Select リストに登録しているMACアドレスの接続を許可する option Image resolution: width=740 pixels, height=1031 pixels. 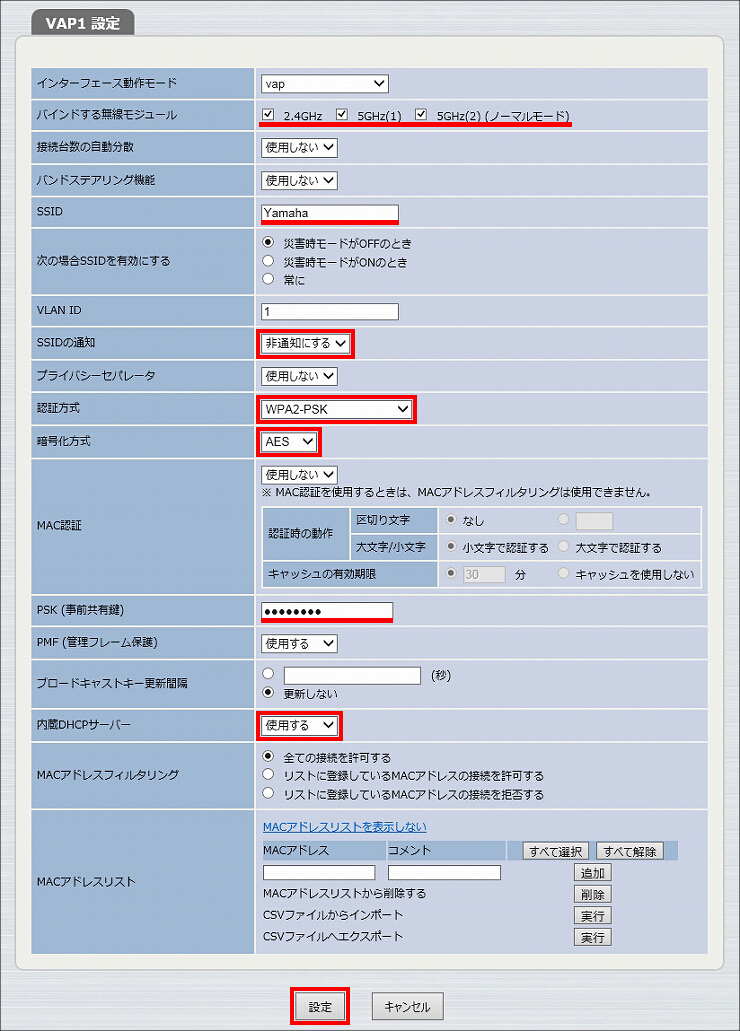(268, 775)
